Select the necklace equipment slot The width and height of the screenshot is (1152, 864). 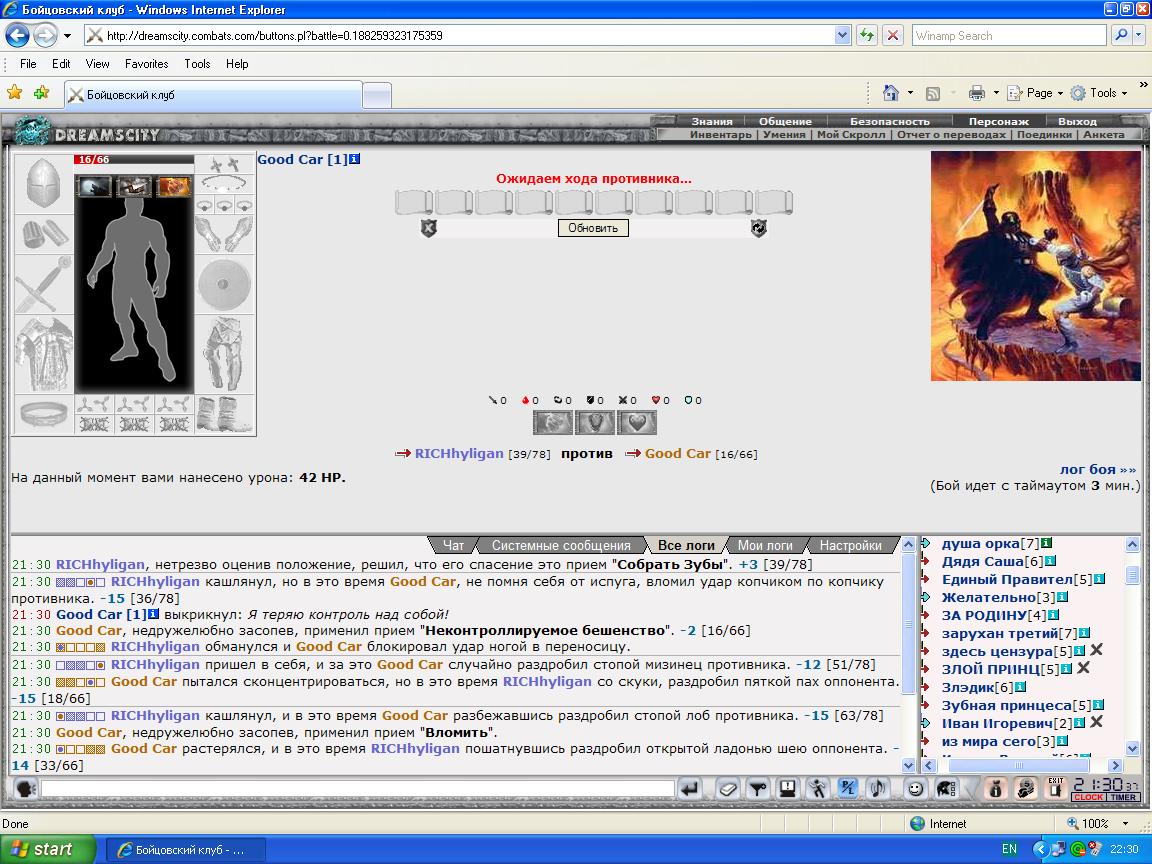click(224, 184)
